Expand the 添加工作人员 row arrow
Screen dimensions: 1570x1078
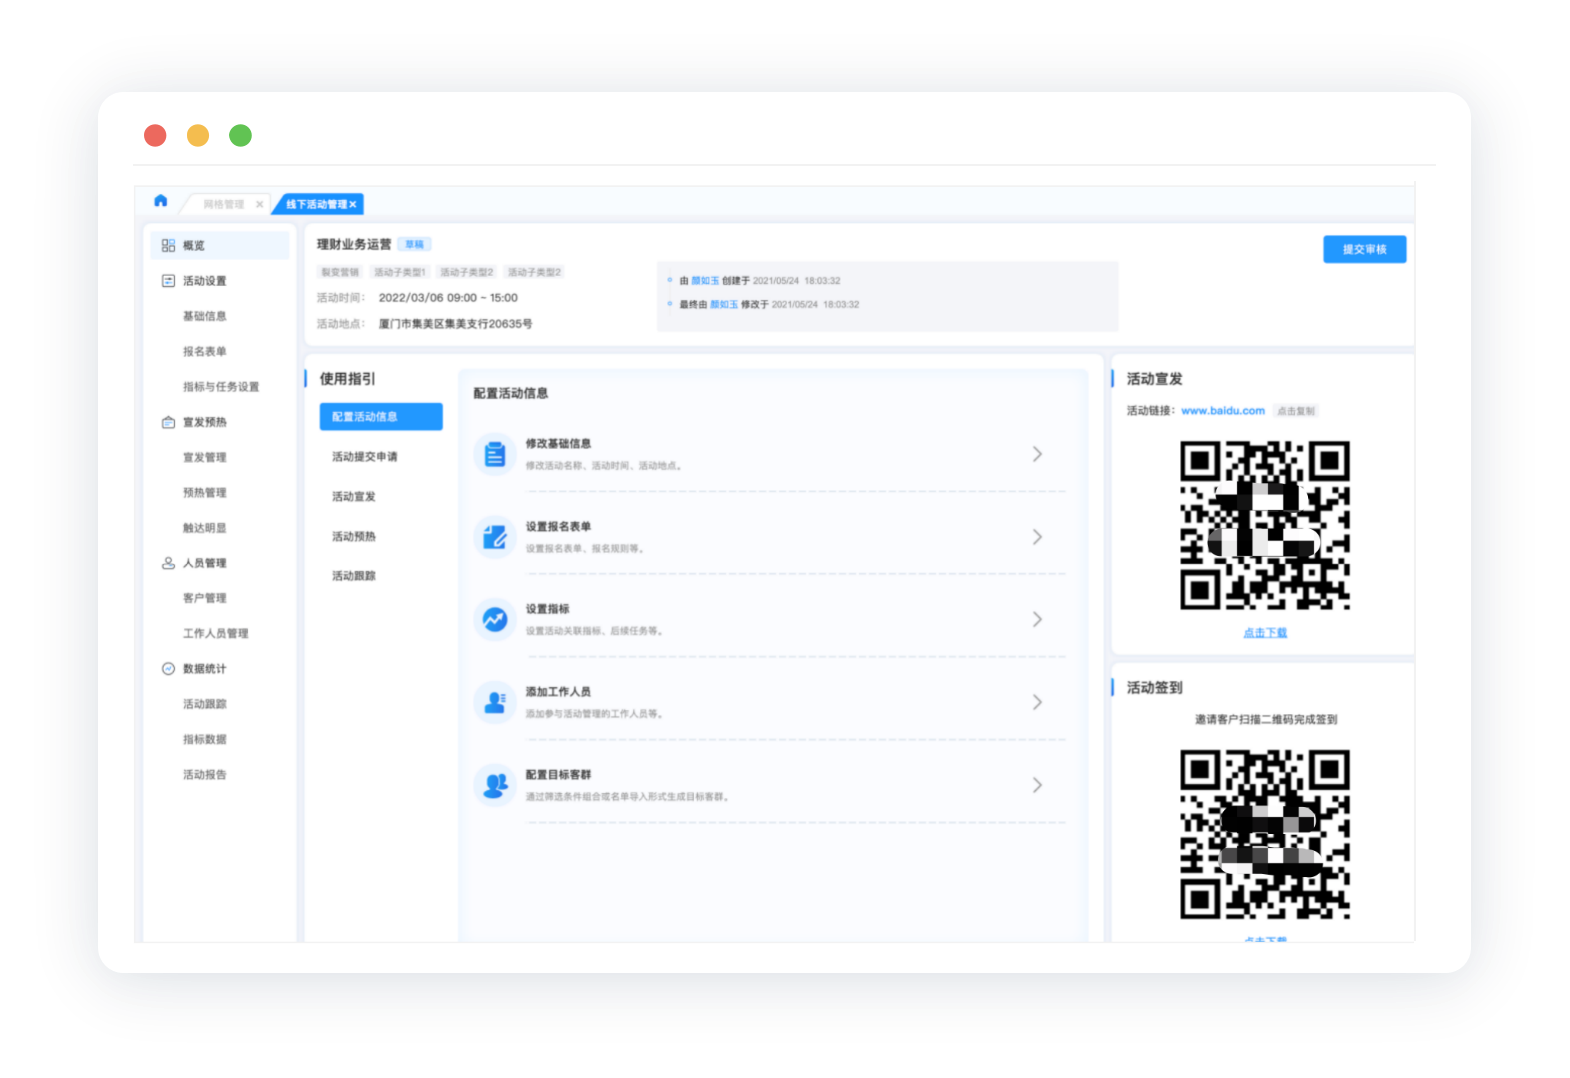1037,703
